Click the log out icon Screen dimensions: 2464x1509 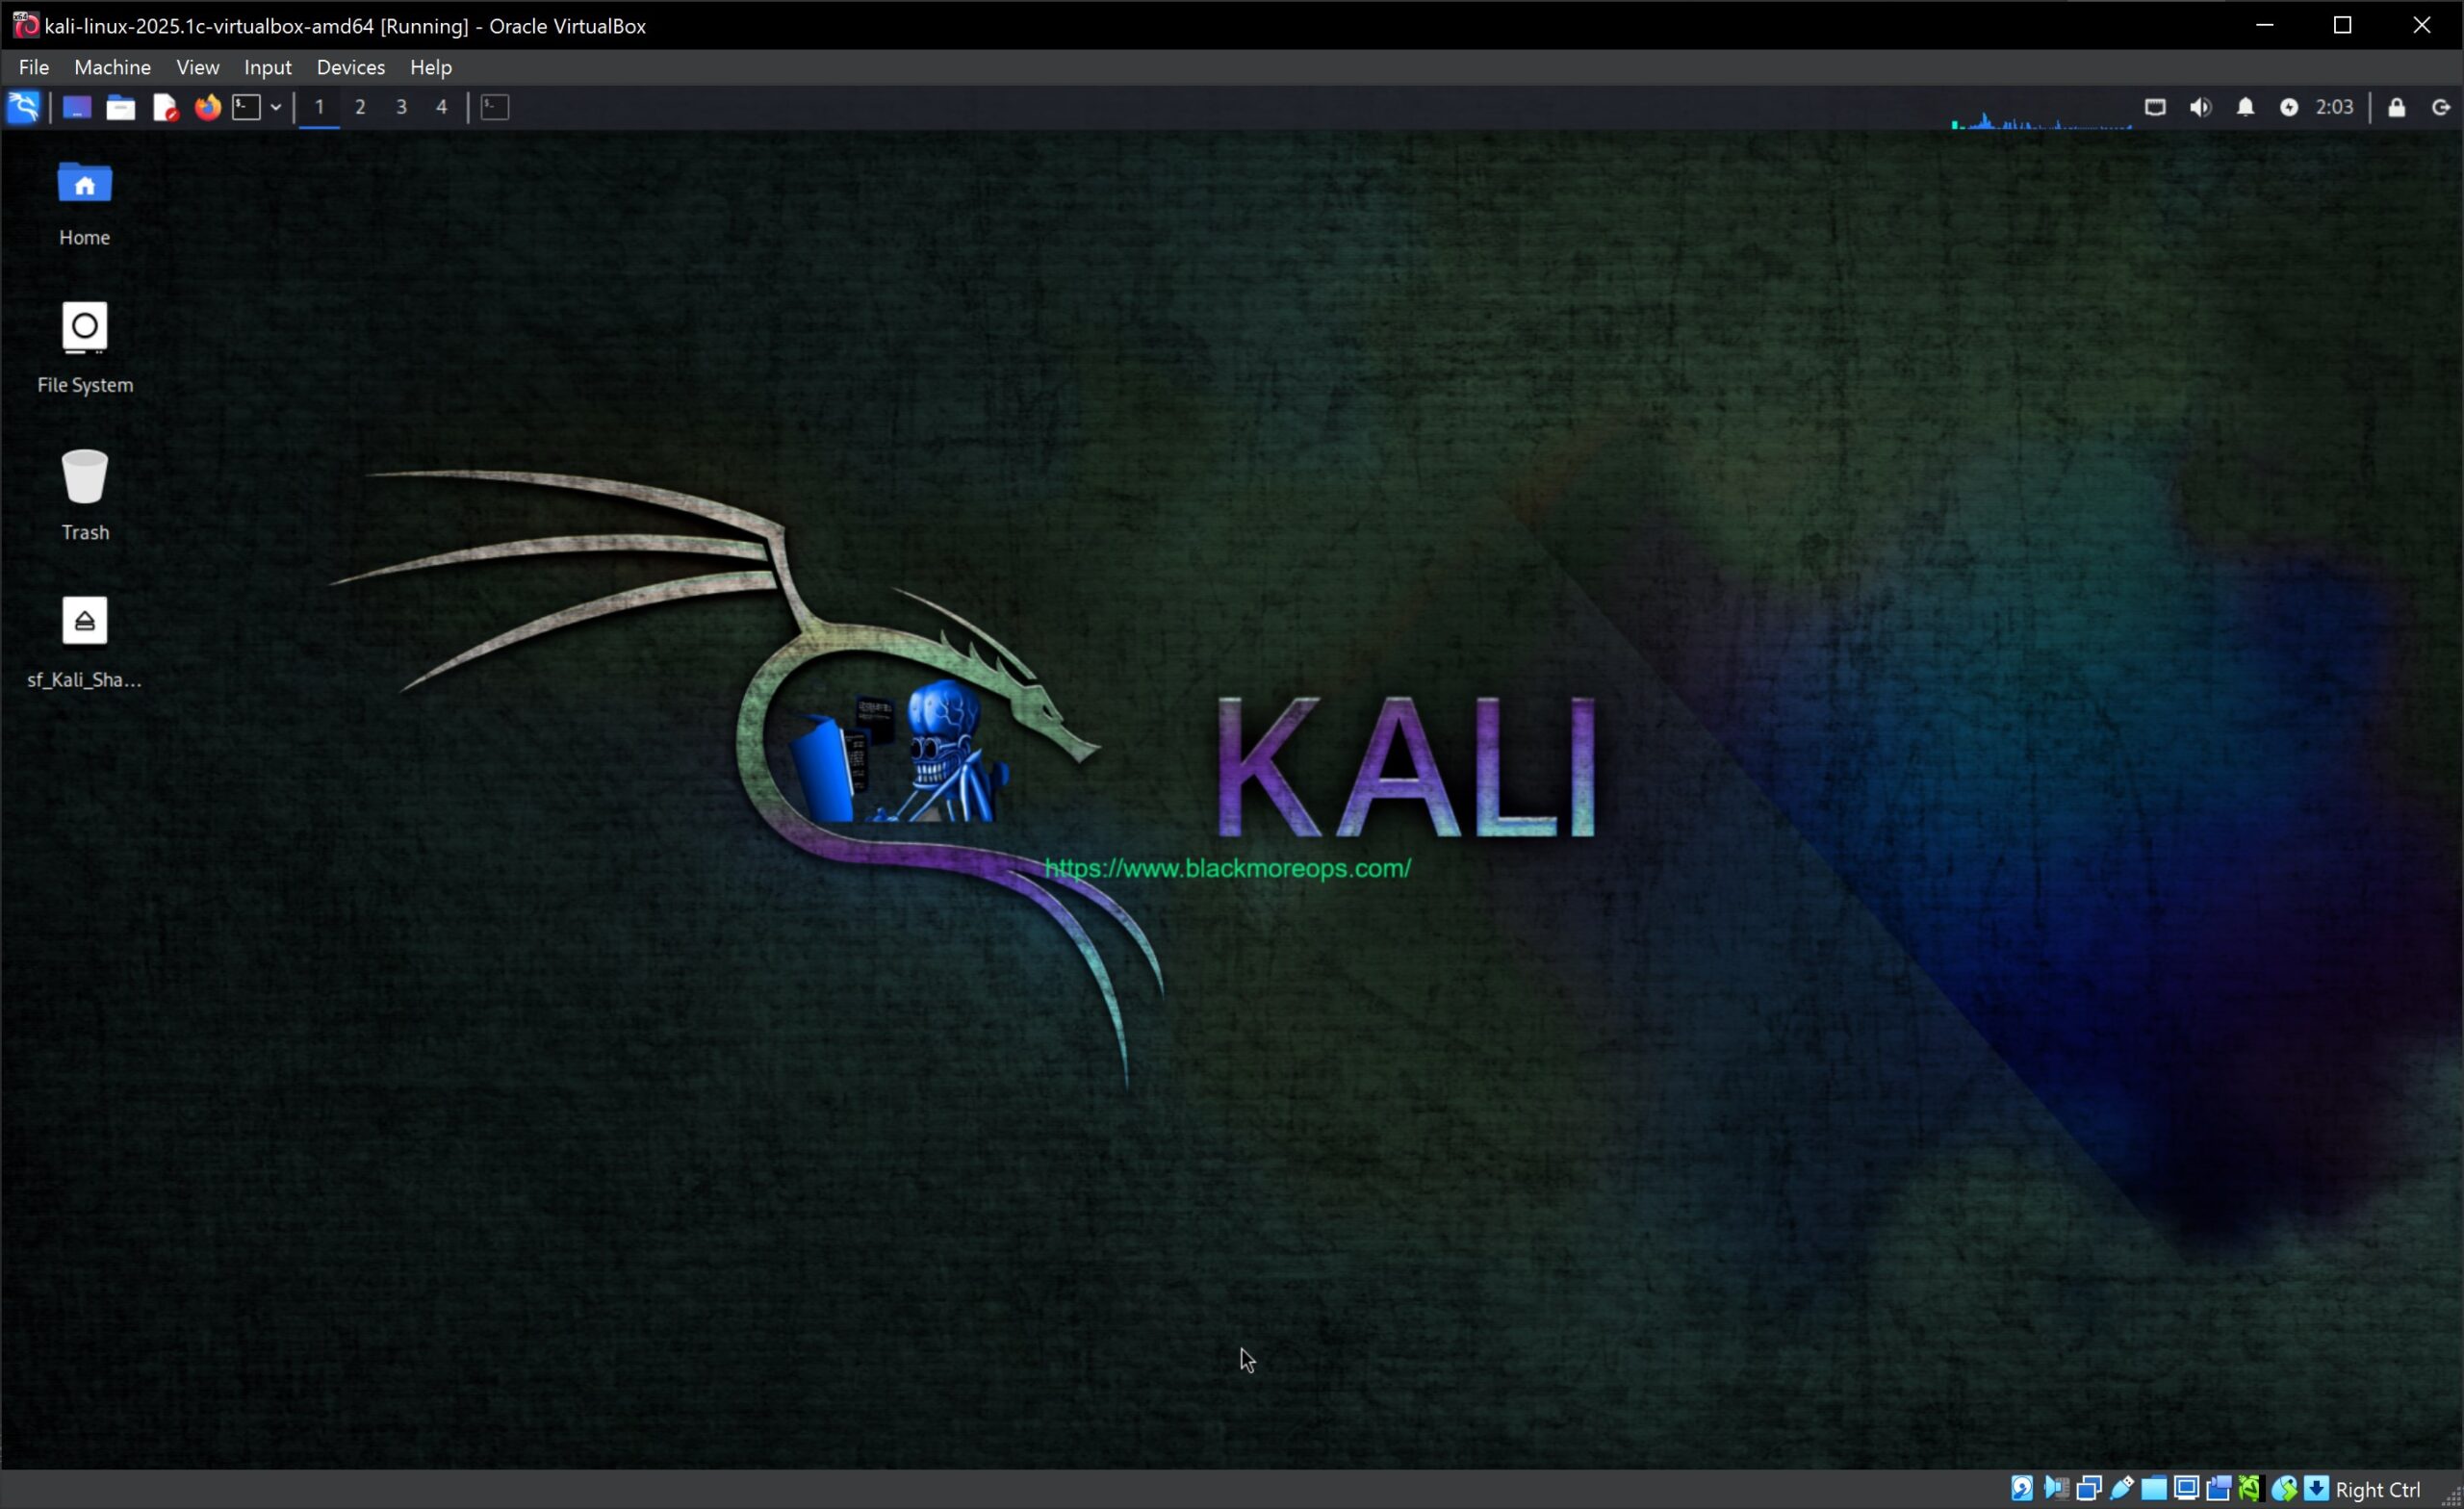[x=2441, y=107]
